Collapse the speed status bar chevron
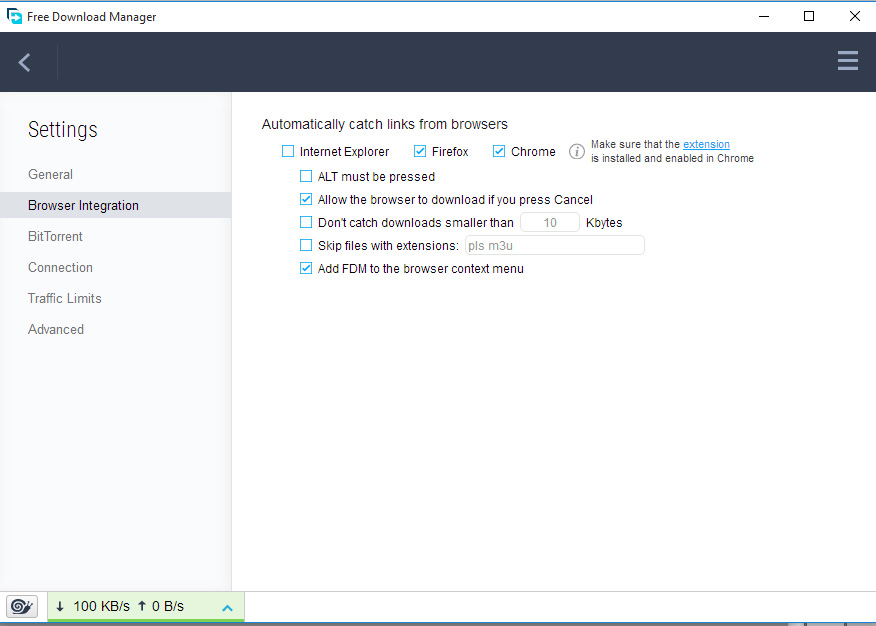Viewport: 876px width, 626px height. point(227,606)
